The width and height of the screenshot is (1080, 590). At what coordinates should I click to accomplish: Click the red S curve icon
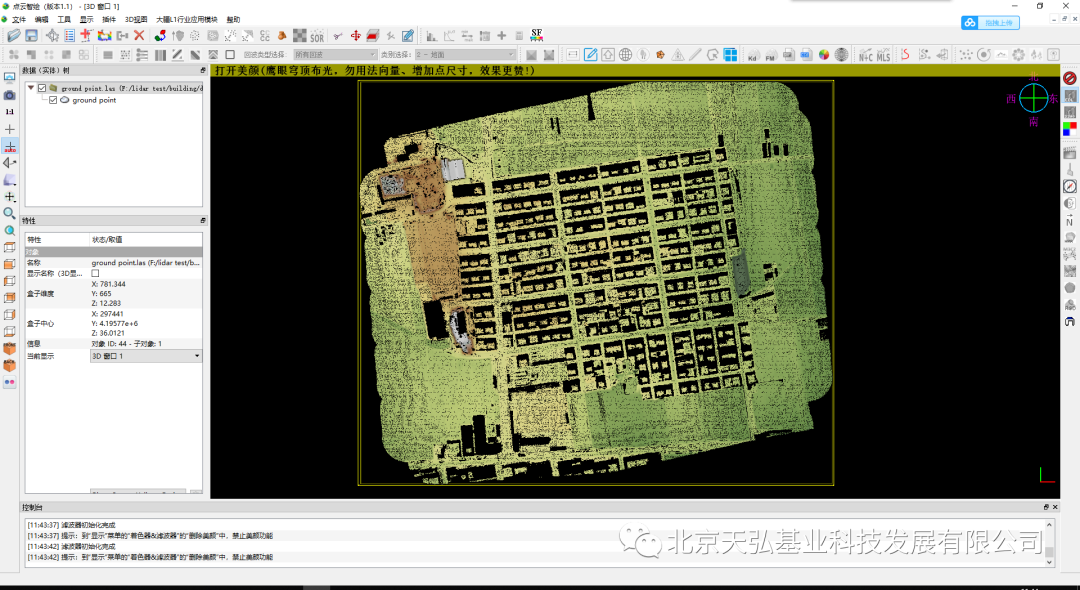(905, 54)
